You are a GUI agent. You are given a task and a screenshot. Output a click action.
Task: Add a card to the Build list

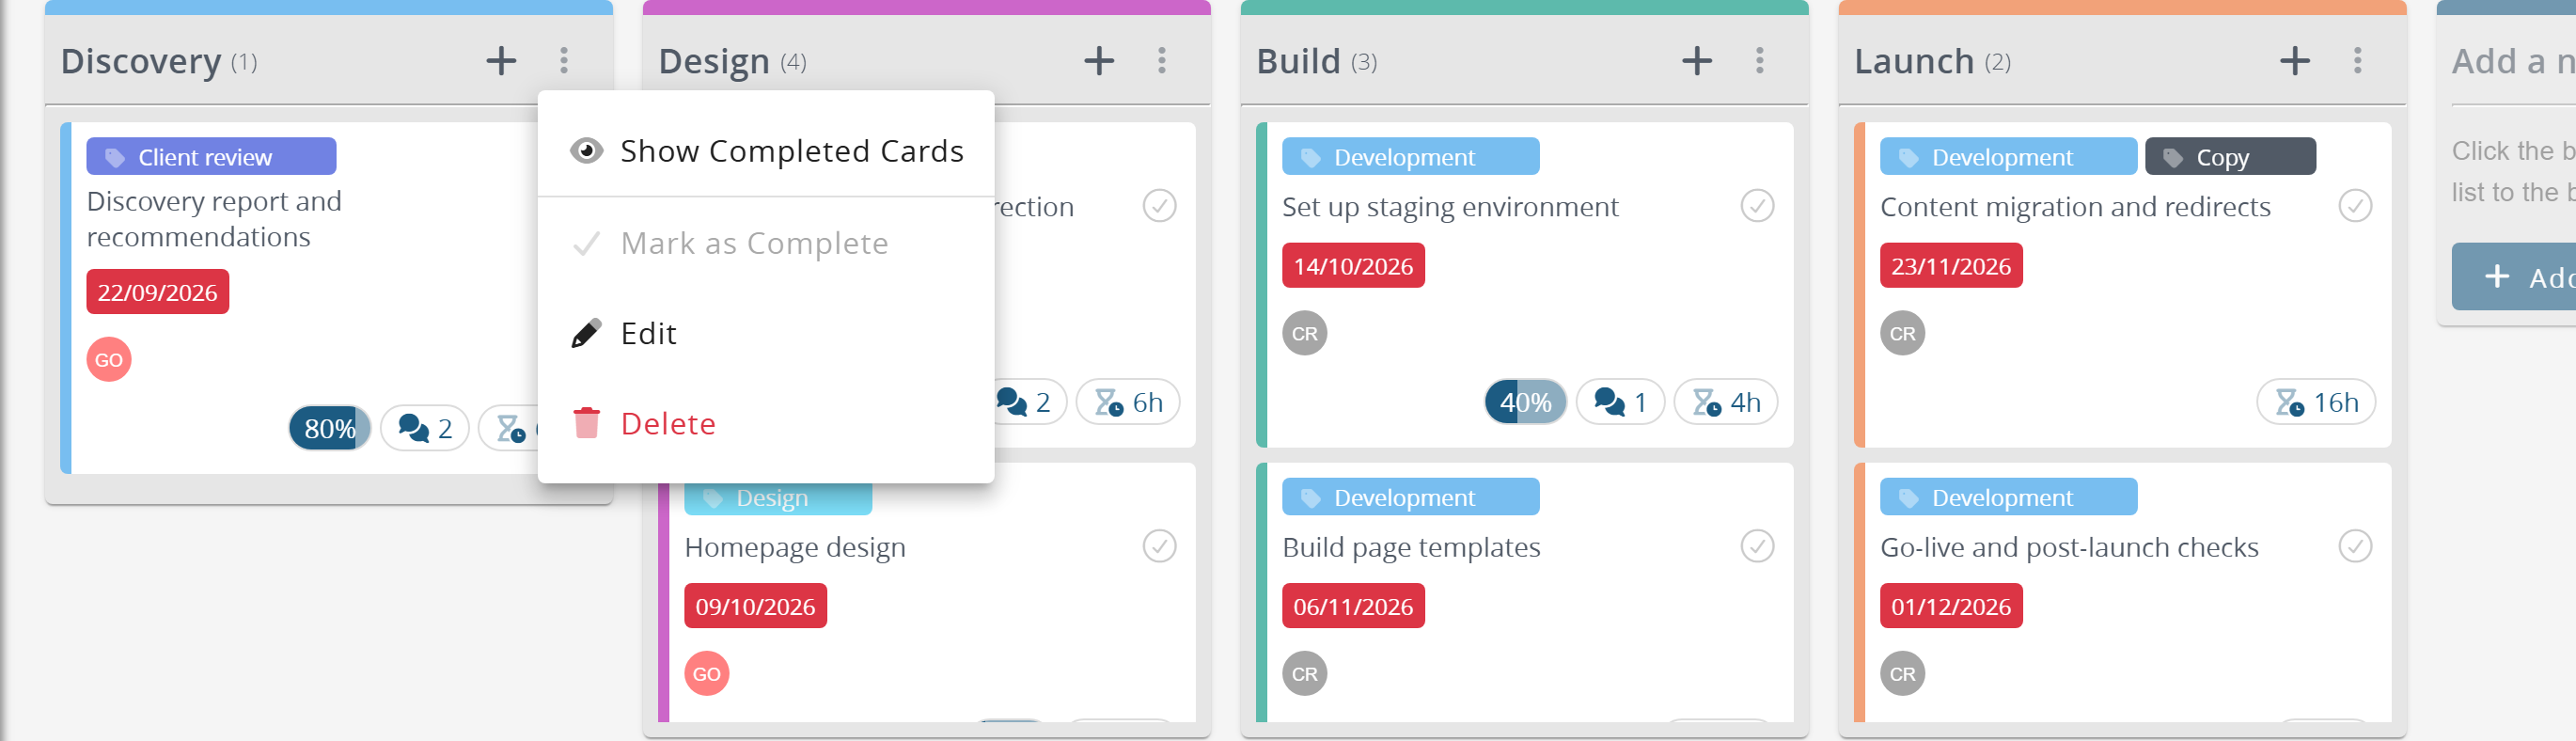pyautogui.click(x=1697, y=61)
